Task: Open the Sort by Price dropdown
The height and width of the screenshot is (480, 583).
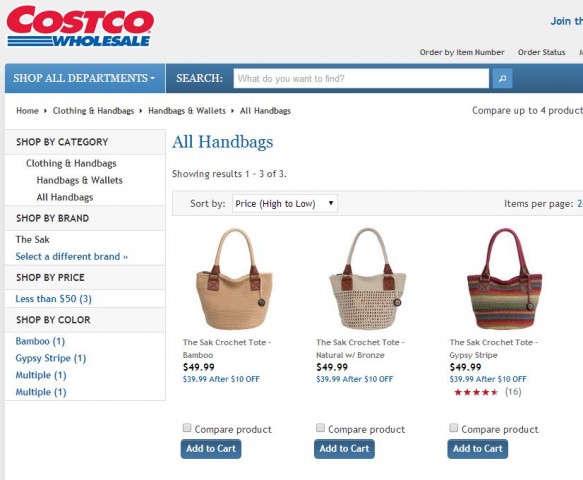Action: tap(284, 203)
